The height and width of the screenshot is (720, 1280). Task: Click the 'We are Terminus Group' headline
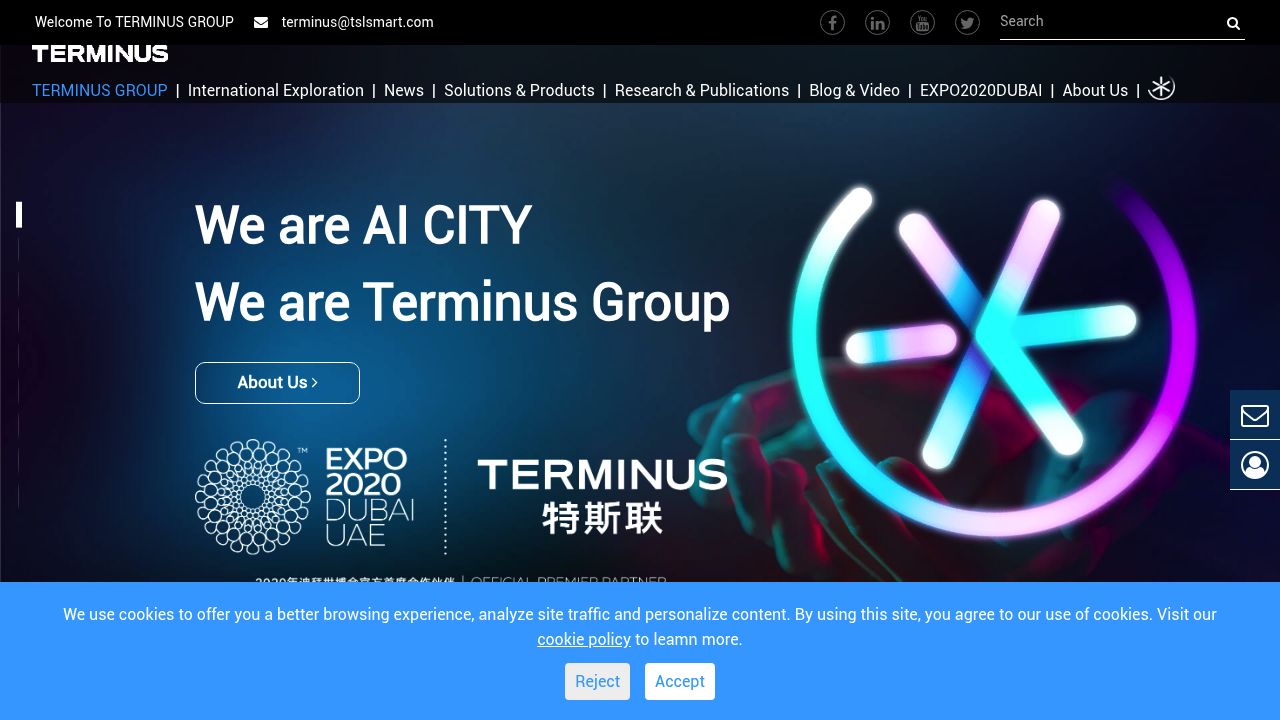(462, 302)
